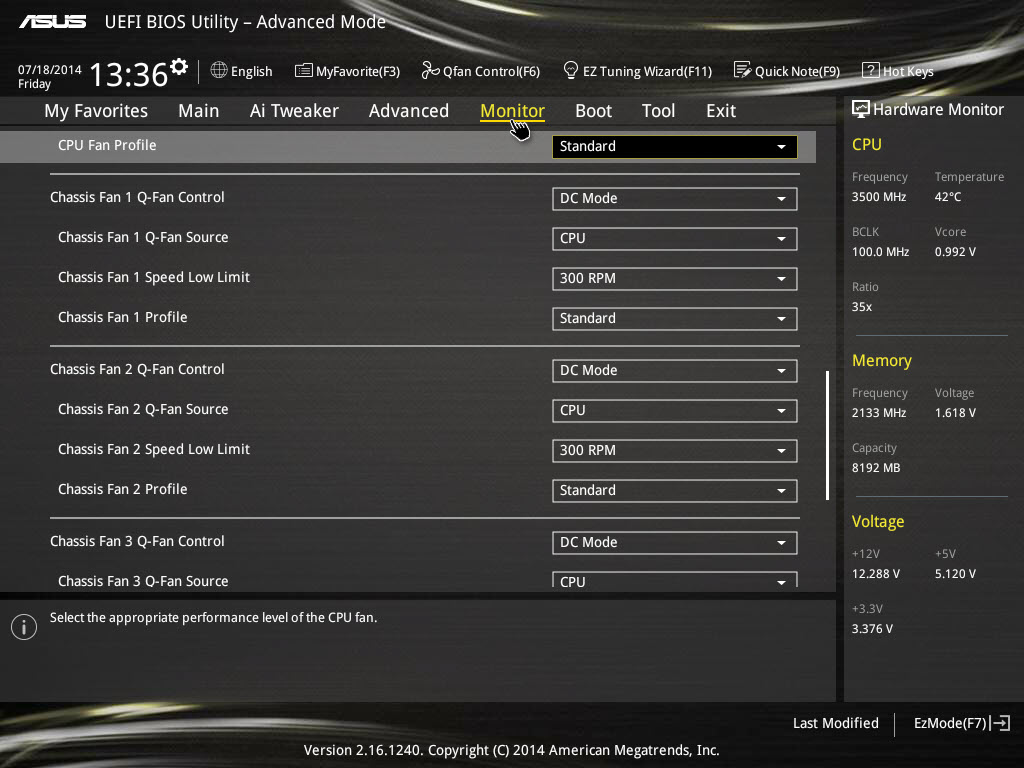Click the memory frequency value 2133 MHz
This screenshot has width=1024, height=768.
tap(879, 413)
